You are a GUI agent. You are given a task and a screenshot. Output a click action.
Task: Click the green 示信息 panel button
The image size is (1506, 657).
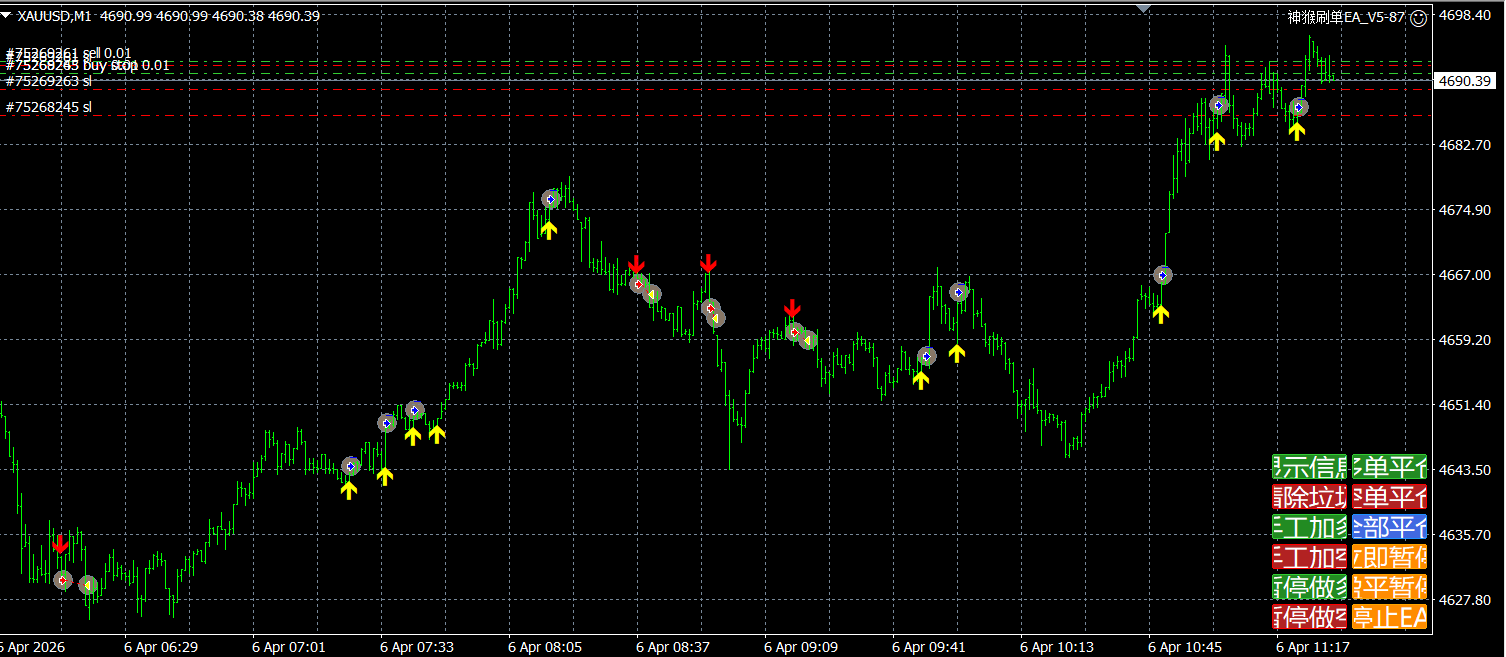1310,466
